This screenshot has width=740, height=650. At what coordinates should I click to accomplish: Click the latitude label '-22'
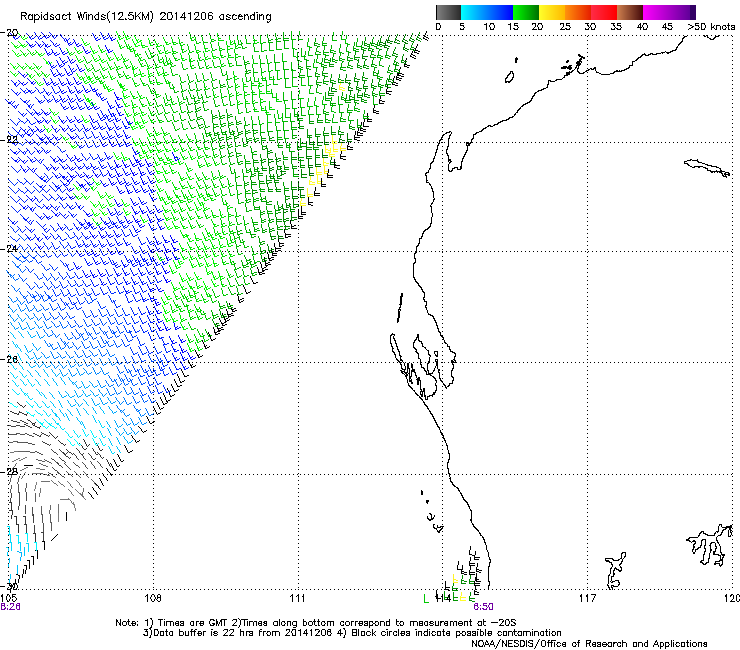pos(9,140)
